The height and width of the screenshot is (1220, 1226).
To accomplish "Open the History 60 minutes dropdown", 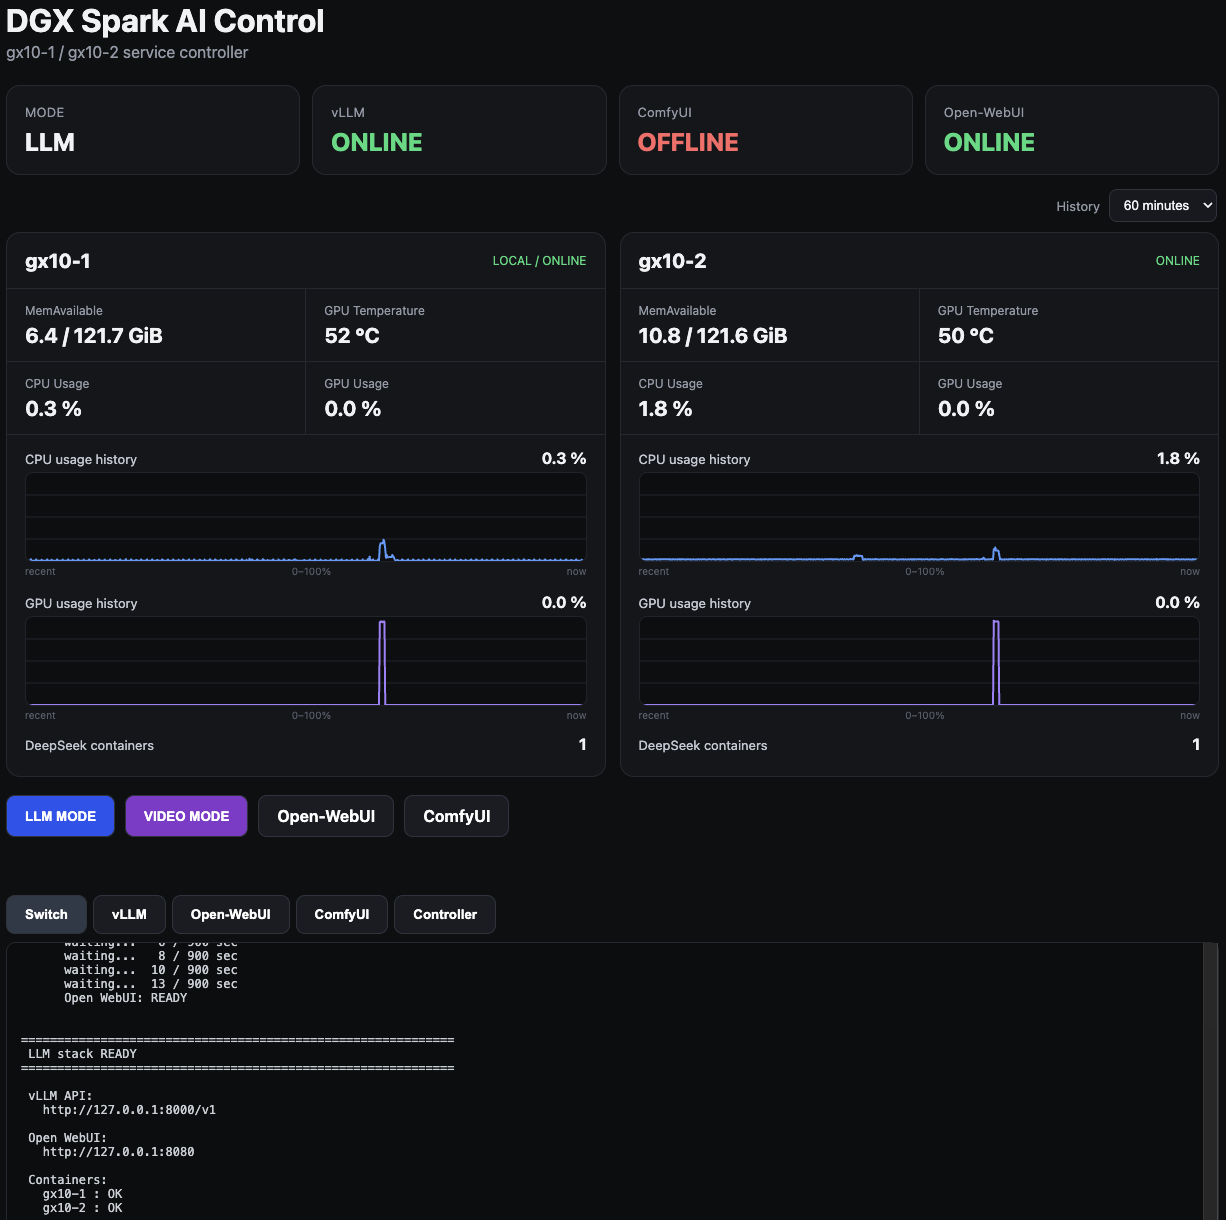I will (1163, 206).
